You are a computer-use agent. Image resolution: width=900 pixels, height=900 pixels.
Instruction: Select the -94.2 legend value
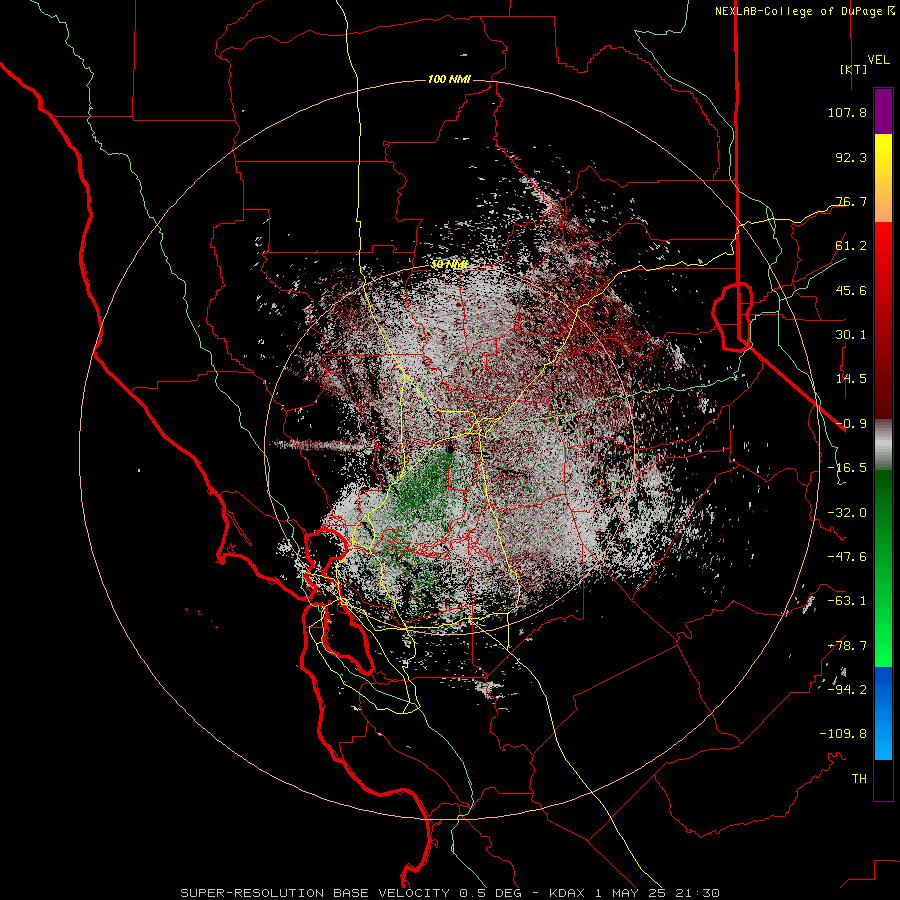click(x=847, y=689)
